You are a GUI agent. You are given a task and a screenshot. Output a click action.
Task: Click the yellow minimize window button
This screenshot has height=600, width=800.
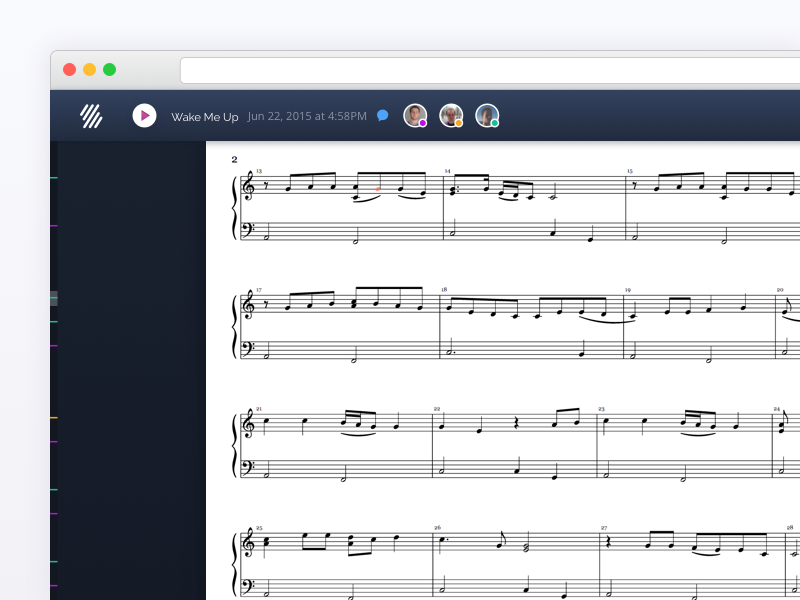point(89,70)
